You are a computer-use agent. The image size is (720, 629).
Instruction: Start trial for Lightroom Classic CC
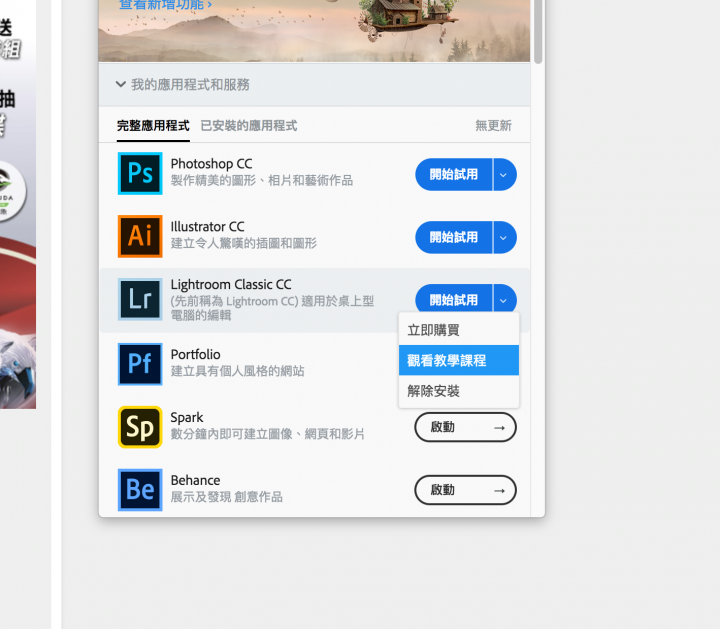click(454, 299)
